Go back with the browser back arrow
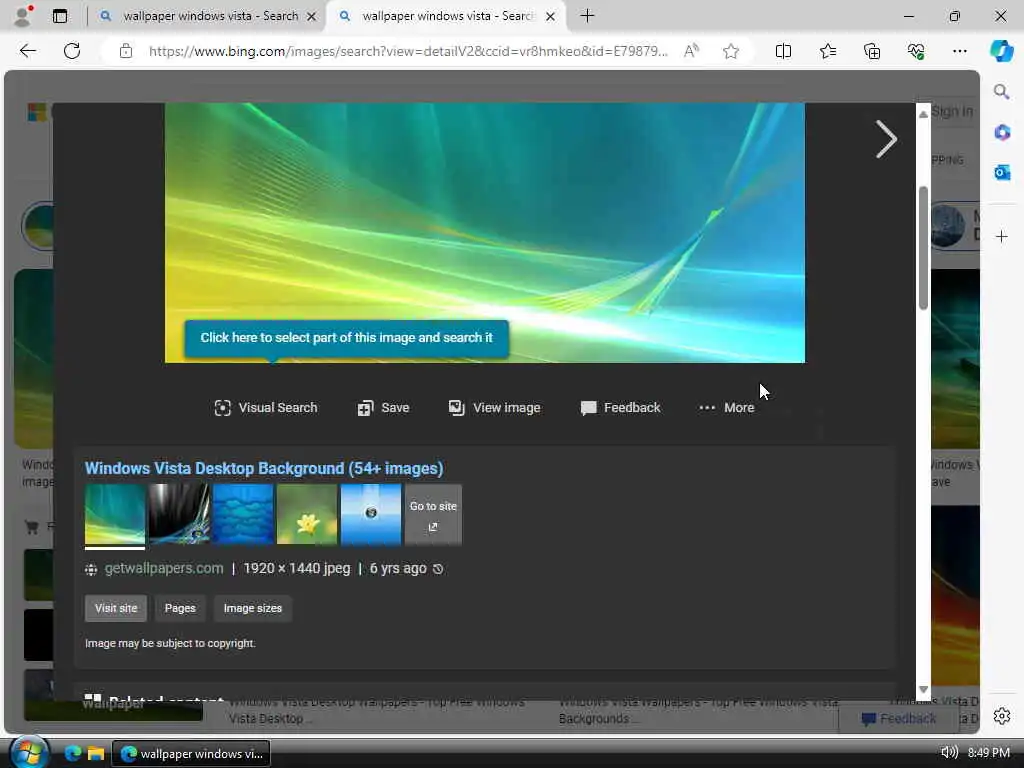1024x768 pixels. [27, 51]
